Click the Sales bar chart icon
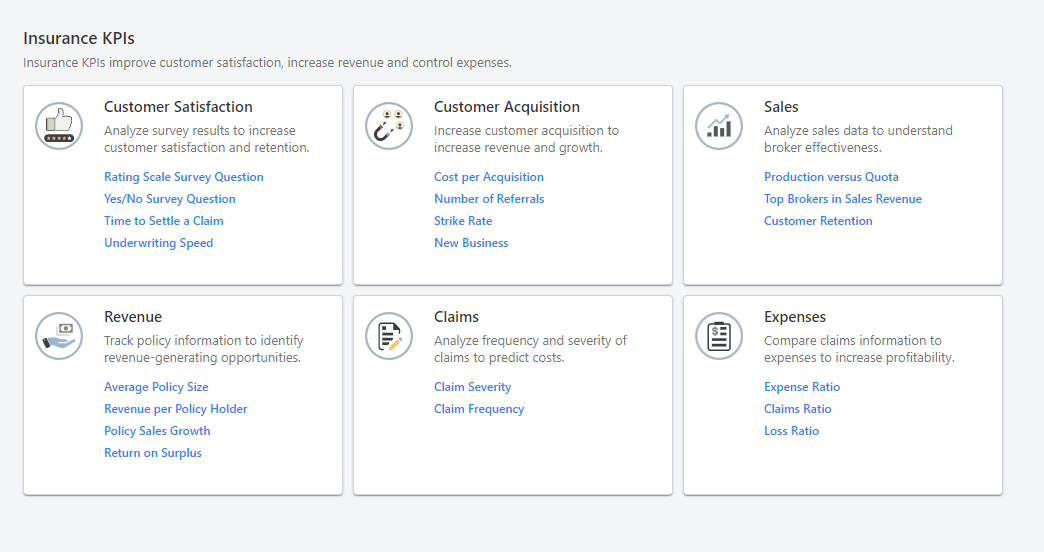Image resolution: width=1044 pixels, height=552 pixels. pyautogui.click(x=719, y=126)
